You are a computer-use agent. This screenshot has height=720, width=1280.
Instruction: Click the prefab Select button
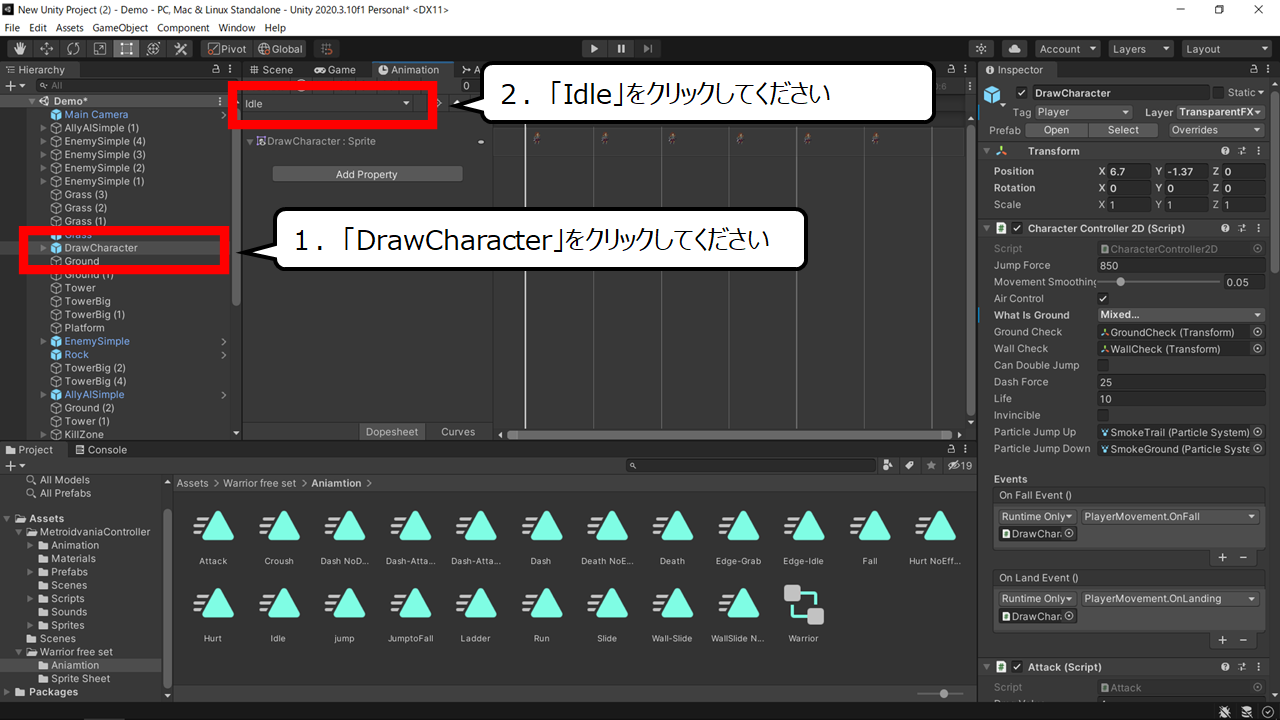point(1123,130)
